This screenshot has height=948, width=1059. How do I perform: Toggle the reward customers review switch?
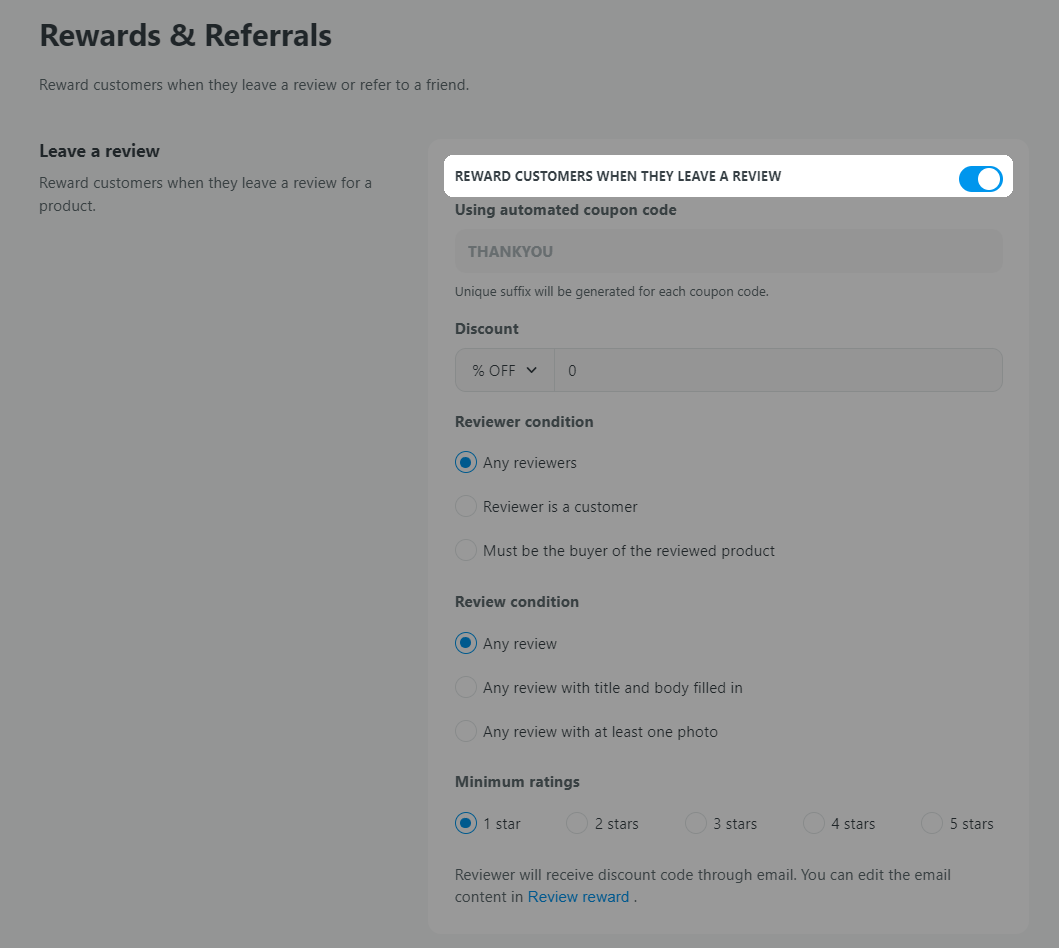(x=980, y=179)
